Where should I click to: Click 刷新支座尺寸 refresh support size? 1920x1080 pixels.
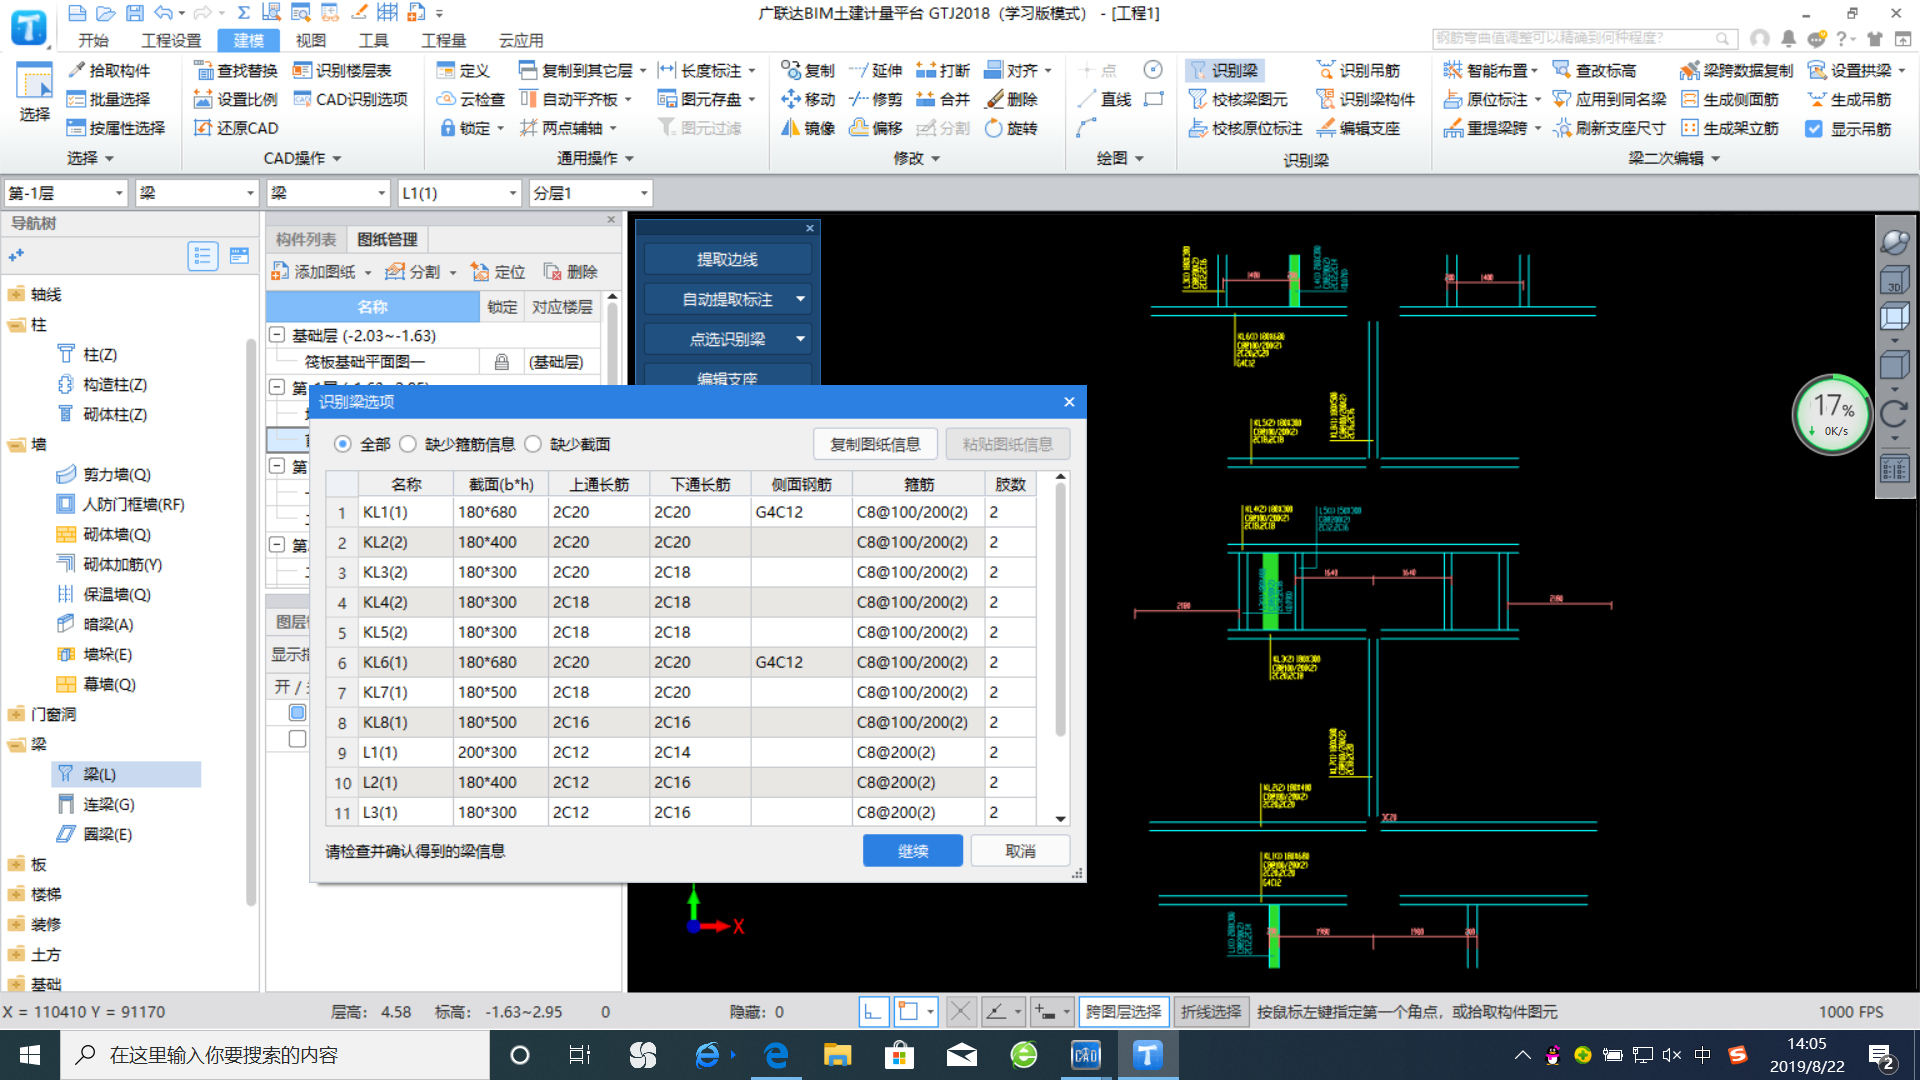[x=1609, y=128]
